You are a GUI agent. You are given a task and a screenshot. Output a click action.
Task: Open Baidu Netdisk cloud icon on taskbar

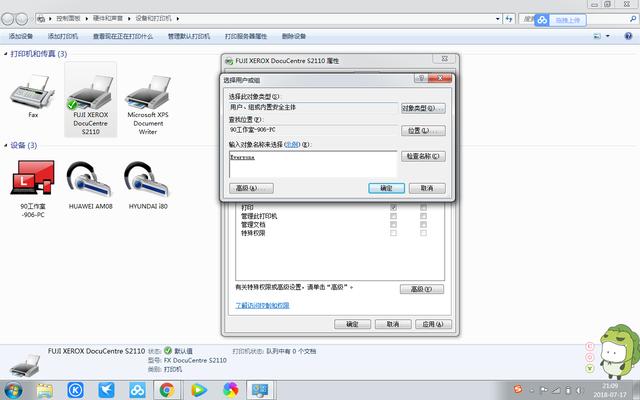pyautogui.click(x=137, y=390)
